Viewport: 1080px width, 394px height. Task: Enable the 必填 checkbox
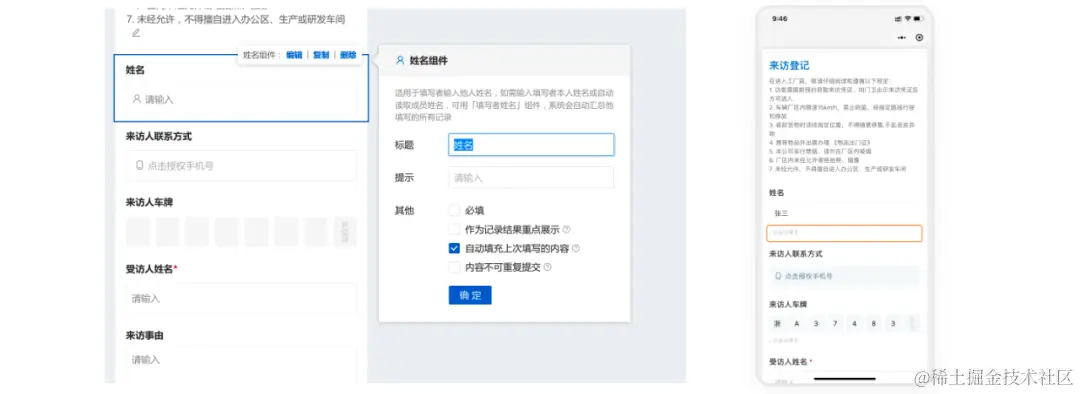click(454, 210)
